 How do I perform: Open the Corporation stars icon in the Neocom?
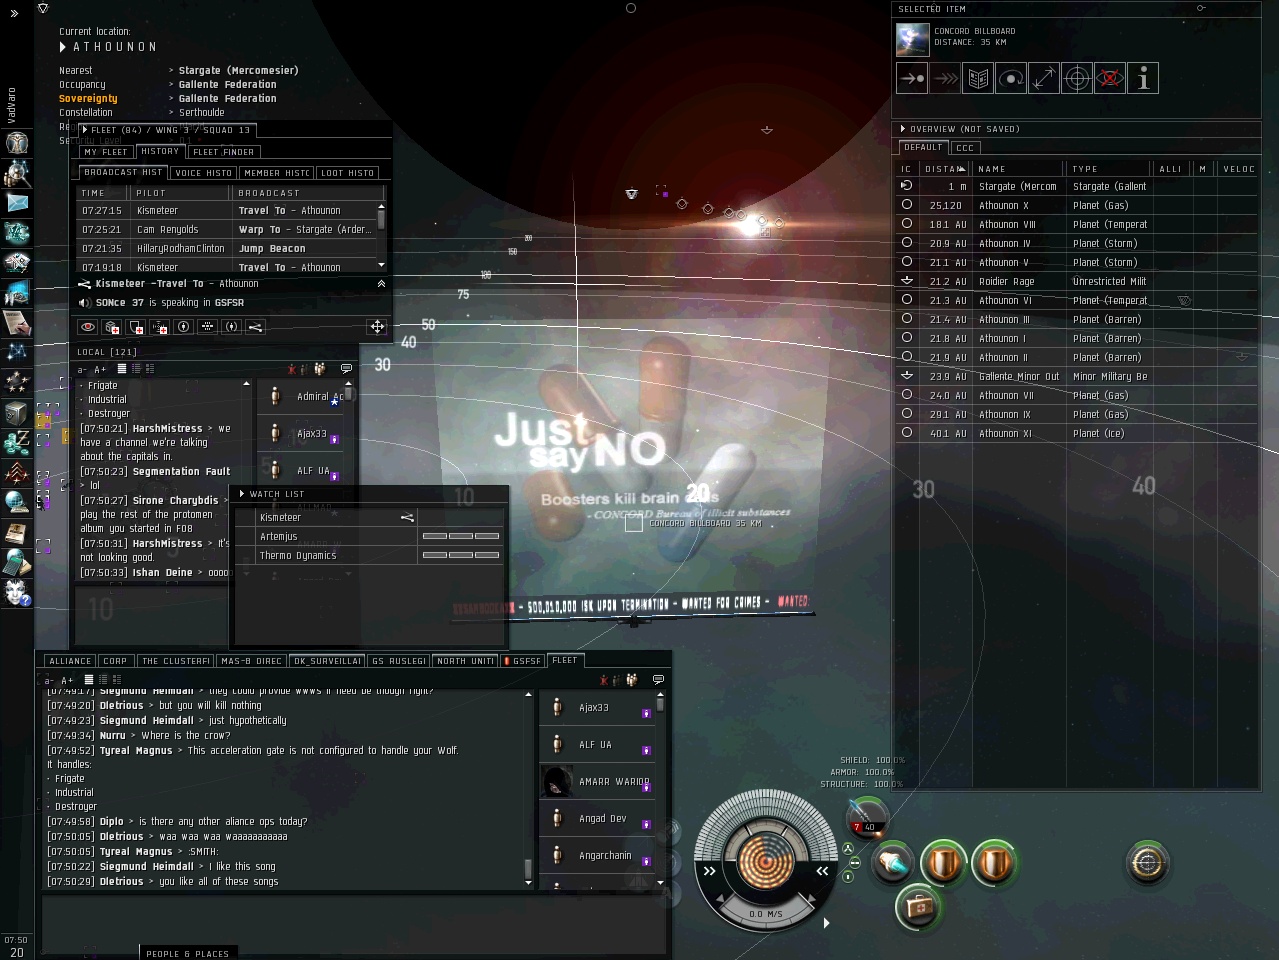point(16,382)
